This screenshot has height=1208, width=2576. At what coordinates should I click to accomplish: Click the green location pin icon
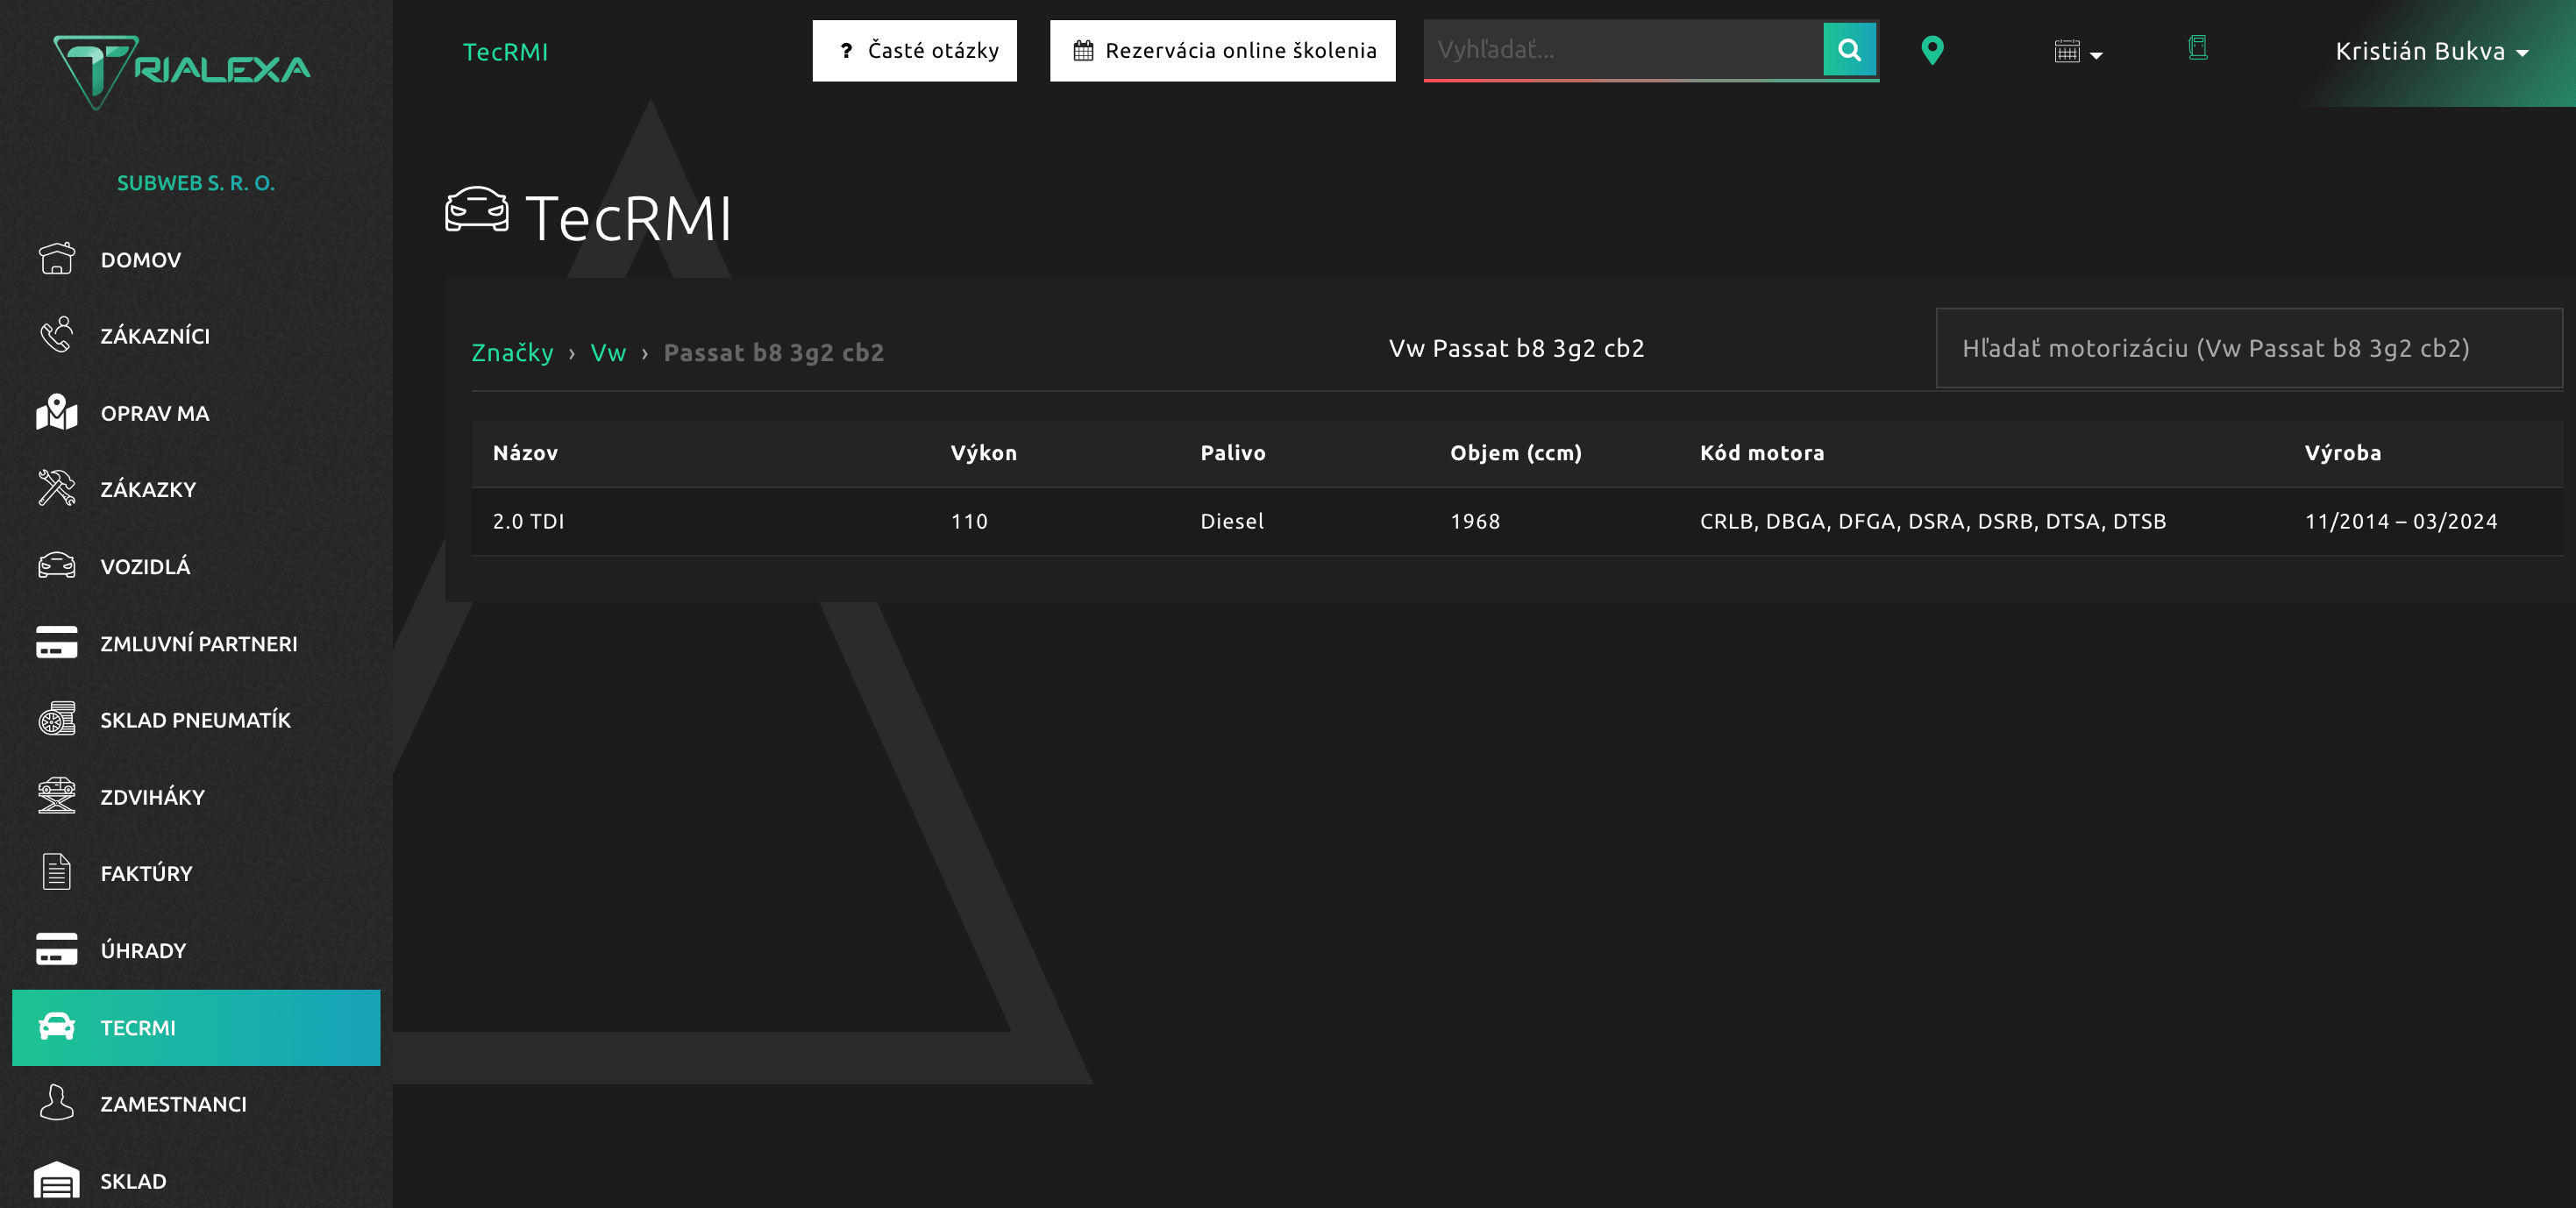pos(1932,50)
